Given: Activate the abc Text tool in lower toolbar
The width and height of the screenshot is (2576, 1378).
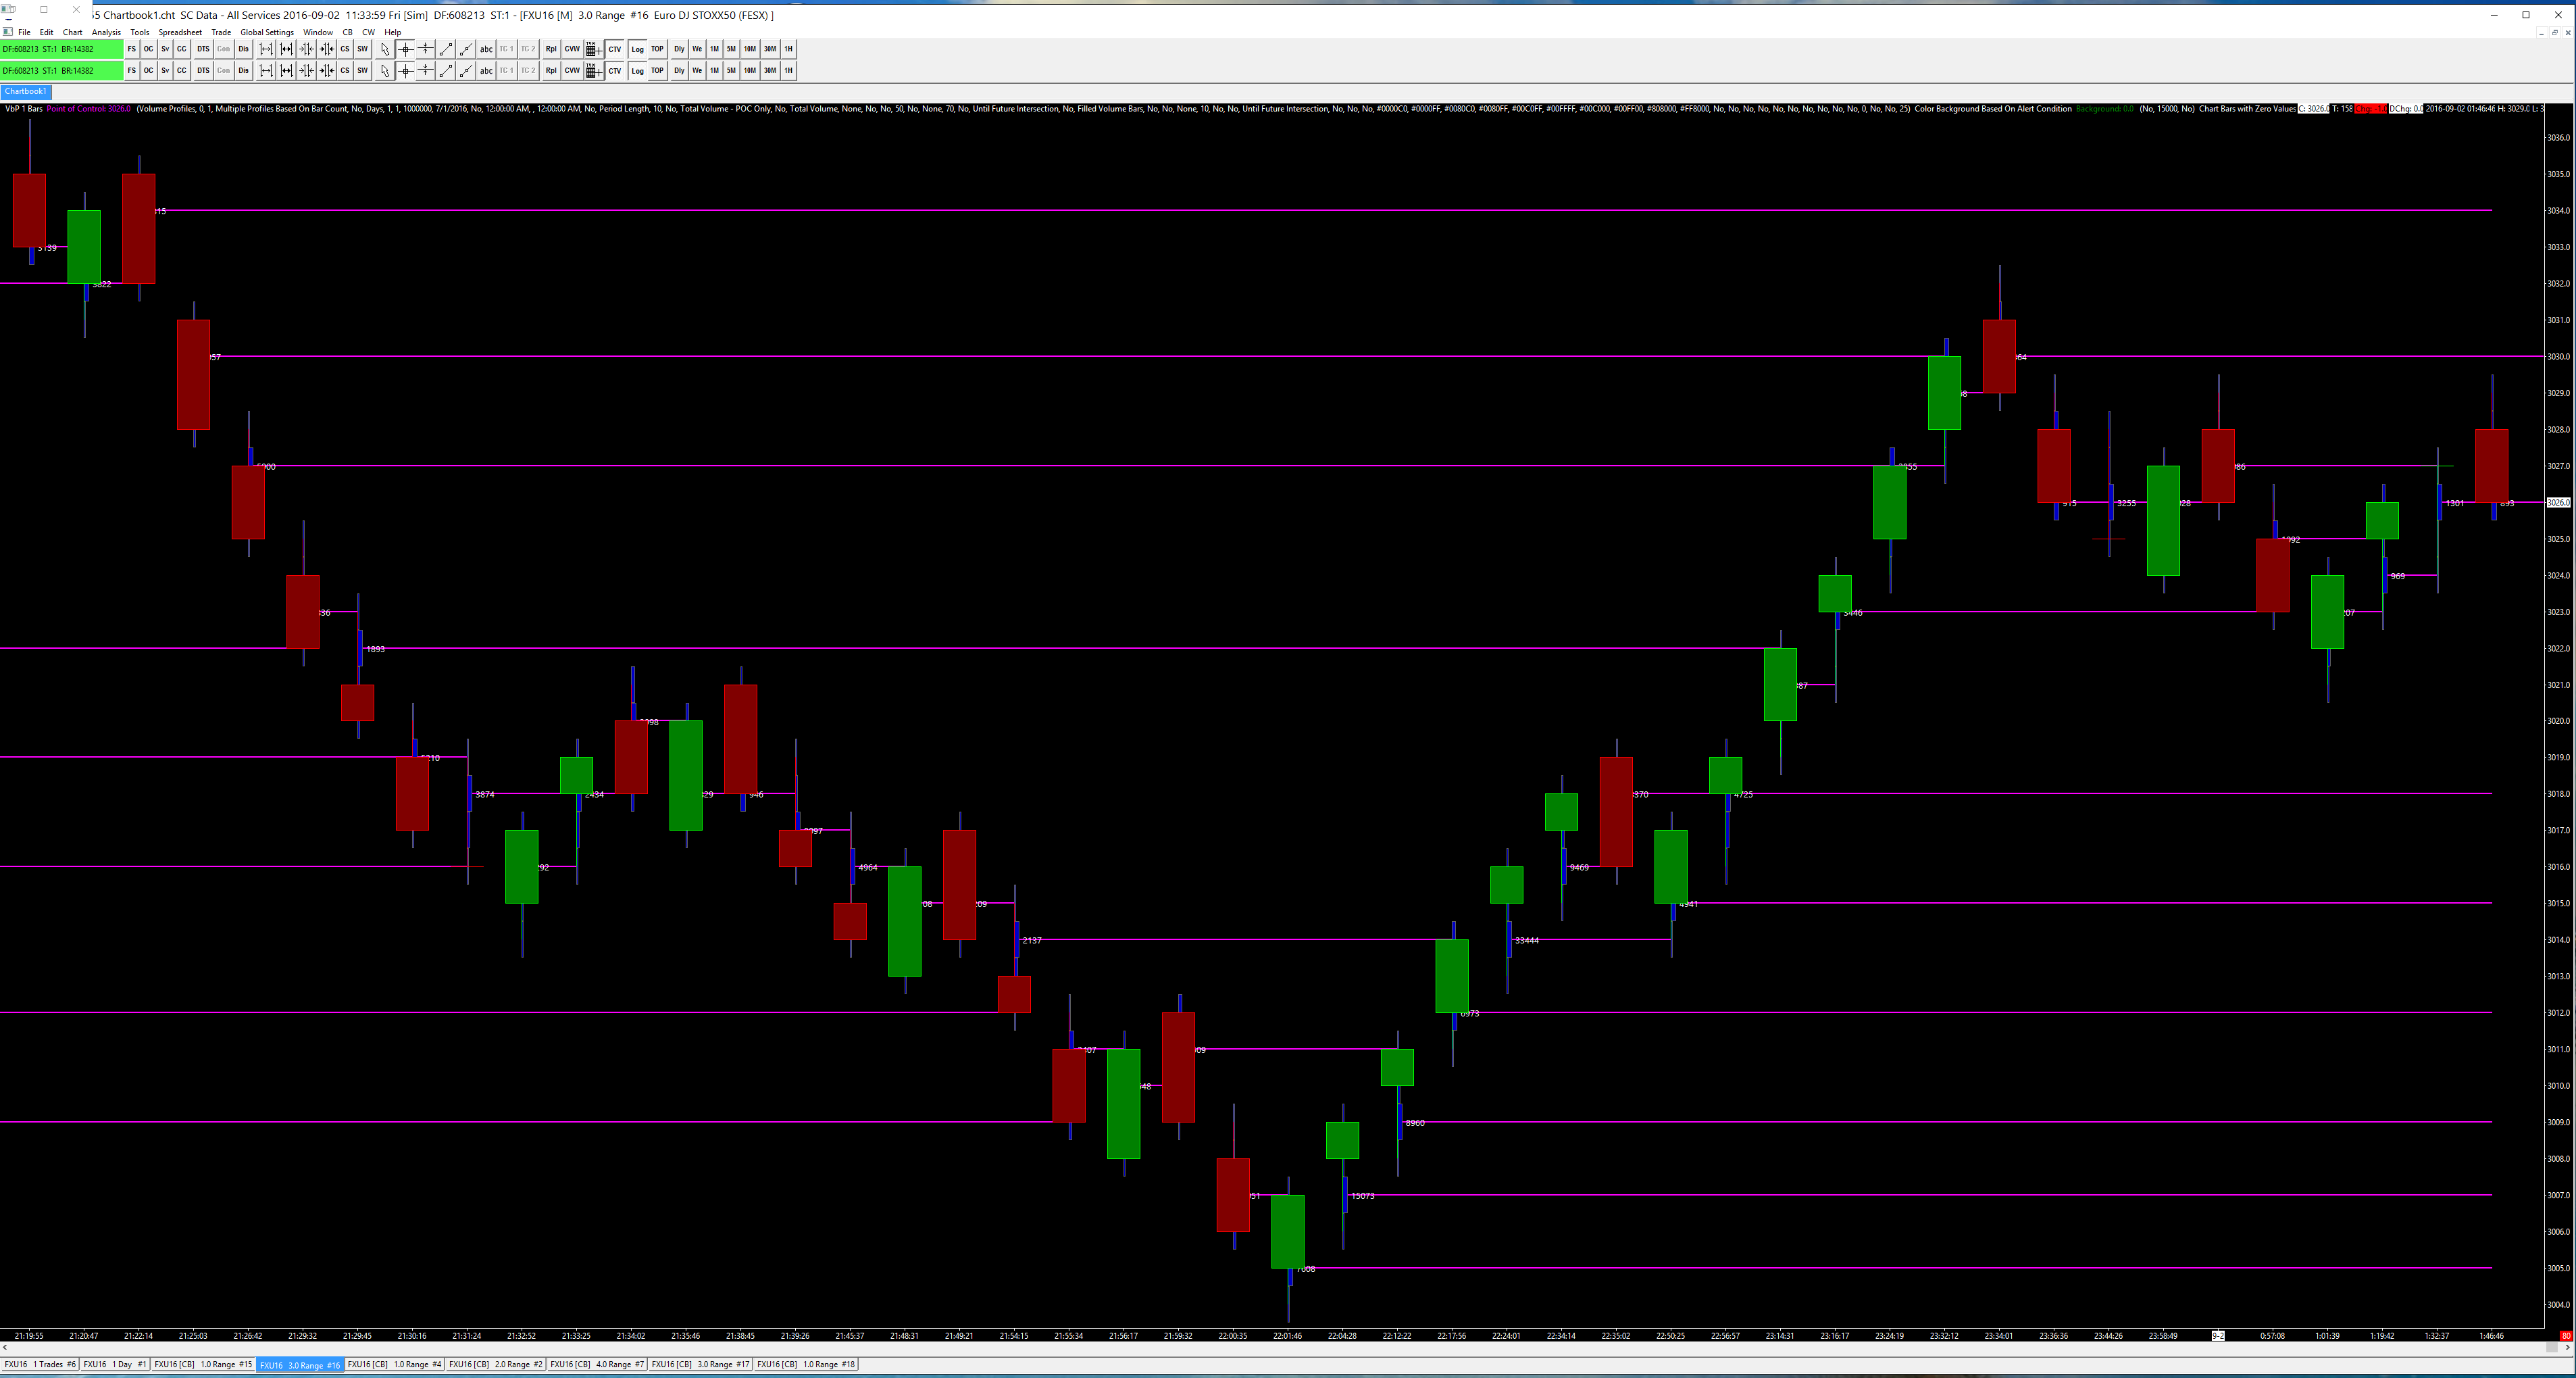Looking at the screenshot, I should click(486, 71).
